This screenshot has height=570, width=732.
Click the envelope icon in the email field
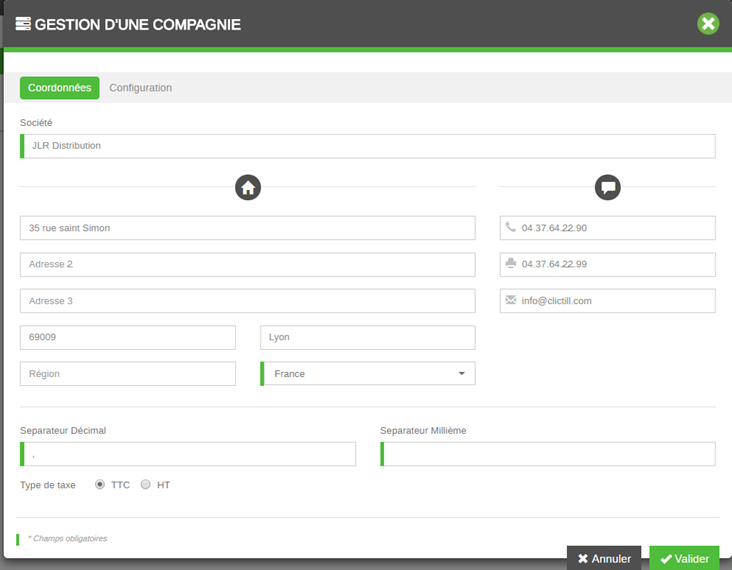pos(511,300)
